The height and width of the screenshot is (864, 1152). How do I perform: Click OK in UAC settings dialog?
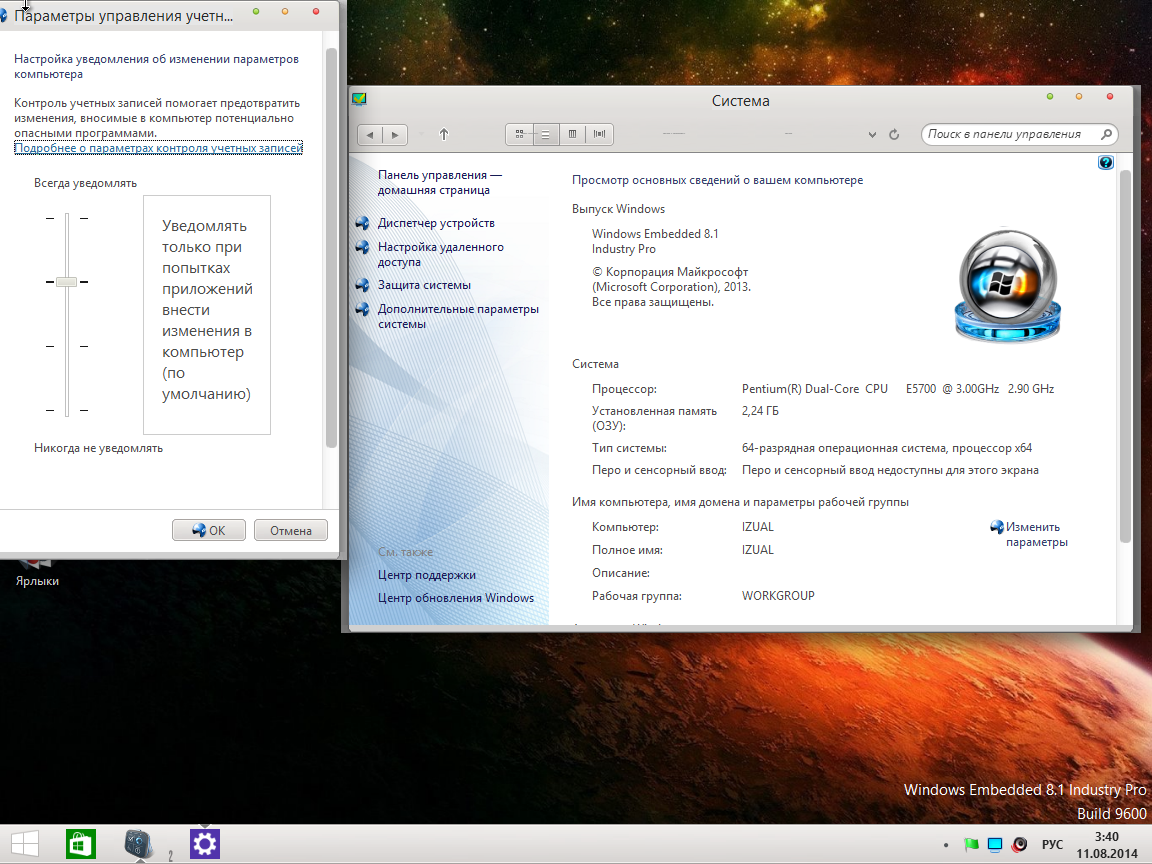click(209, 530)
